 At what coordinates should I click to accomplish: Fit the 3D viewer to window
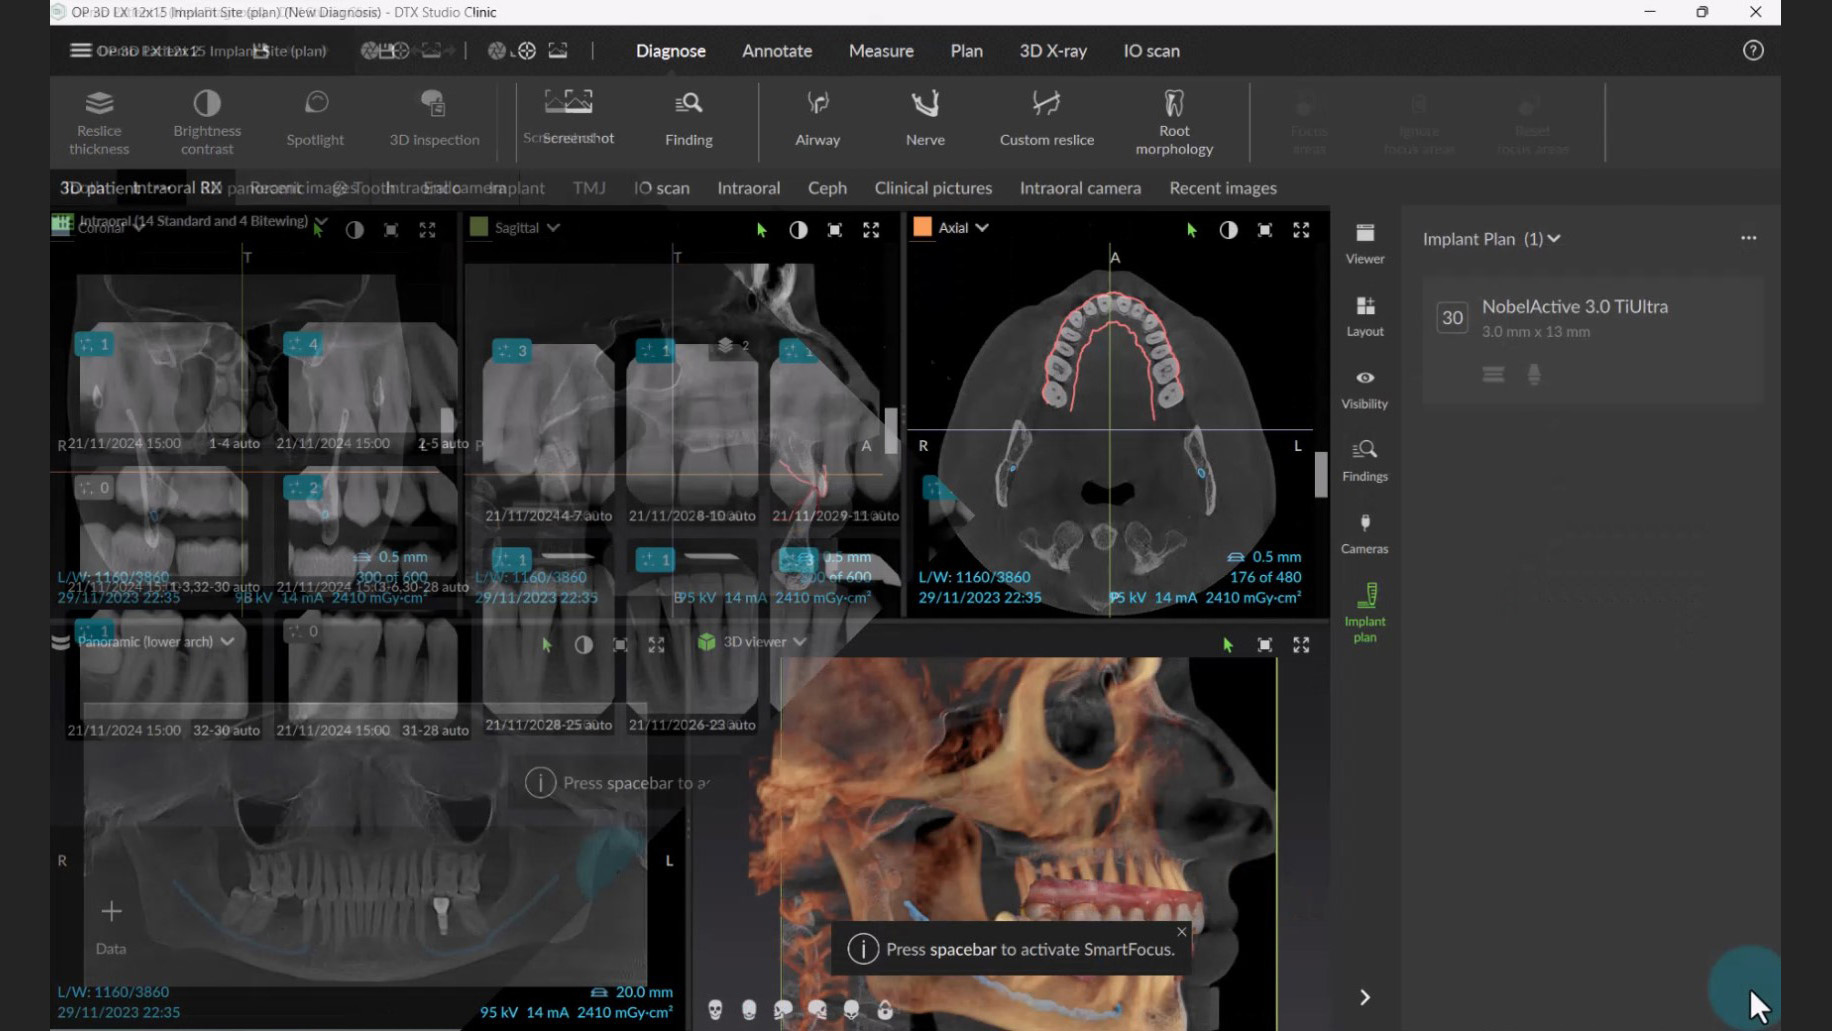click(1265, 645)
